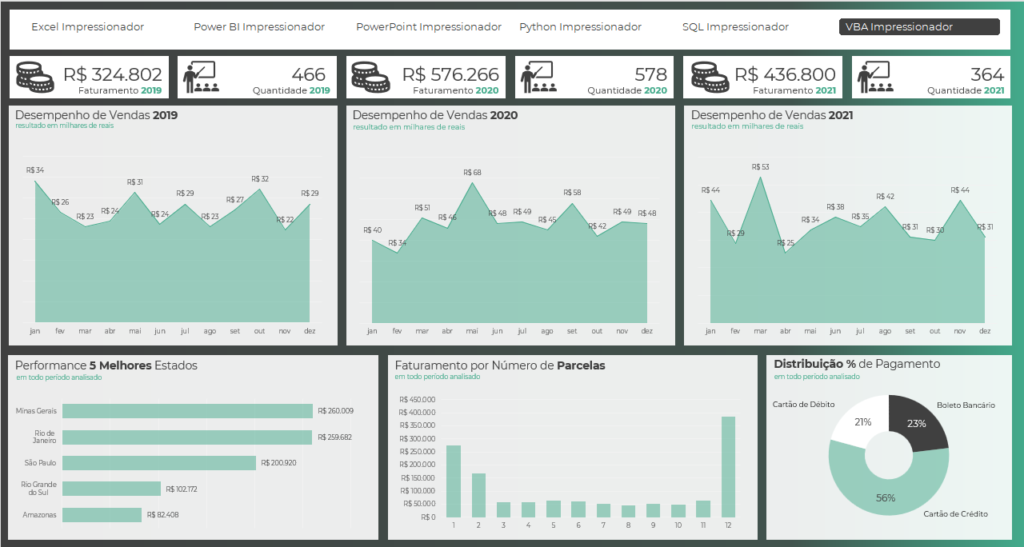This screenshot has height=547, width=1024.
Task: Click the Cartão de Débito legend label
Action: pyautogui.click(x=803, y=405)
